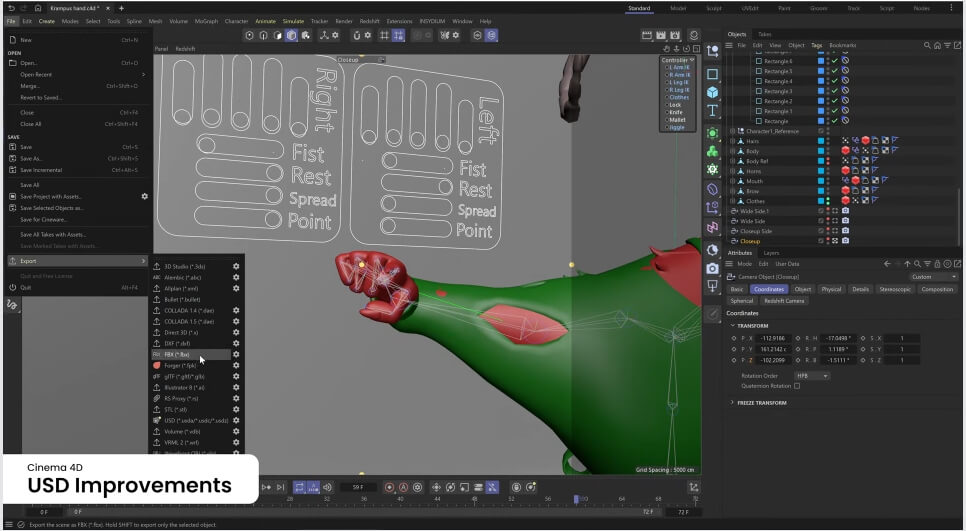The width and height of the screenshot is (966, 531).
Task: Expand the Body object hierarchy
Action: point(733,152)
